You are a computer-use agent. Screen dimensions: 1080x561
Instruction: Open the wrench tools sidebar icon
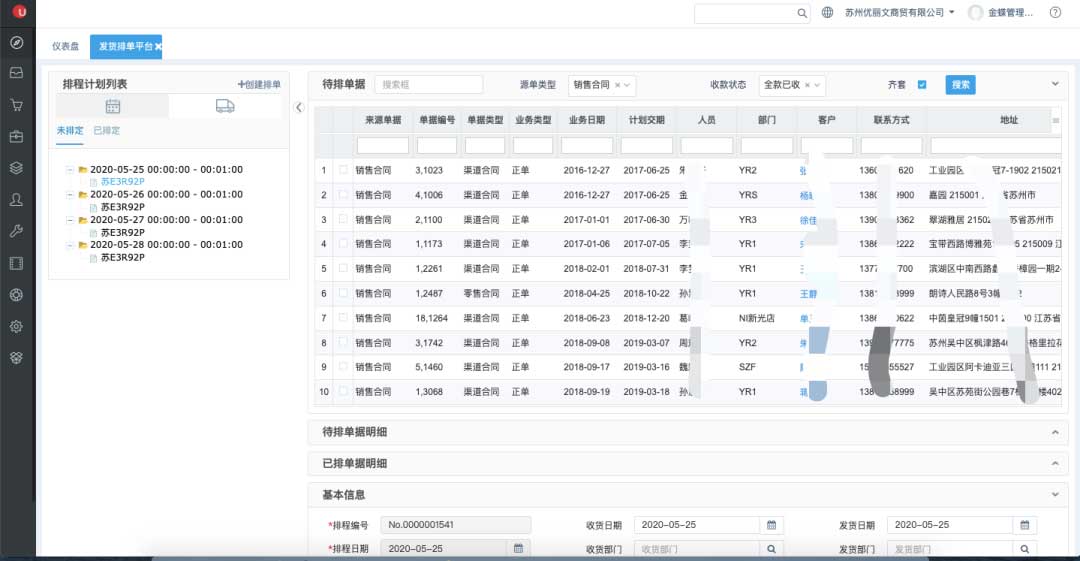17,231
